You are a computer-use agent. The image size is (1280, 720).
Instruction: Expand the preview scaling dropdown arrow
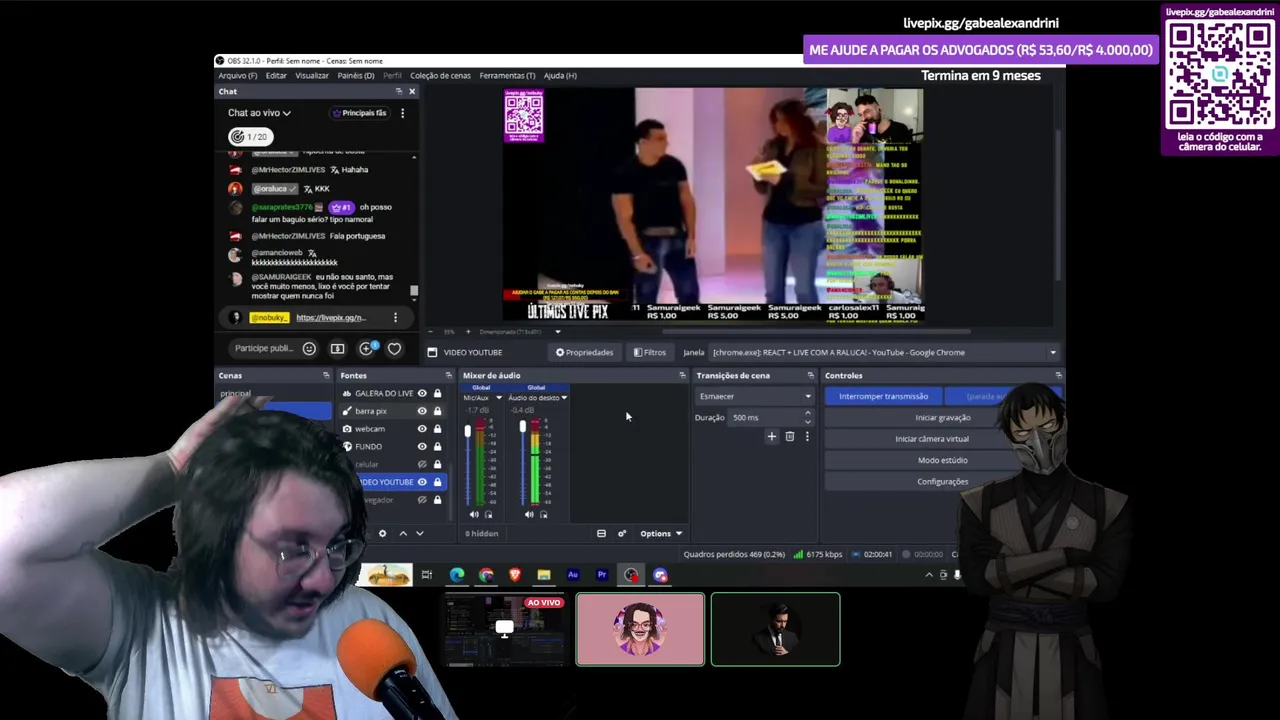[558, 331]
